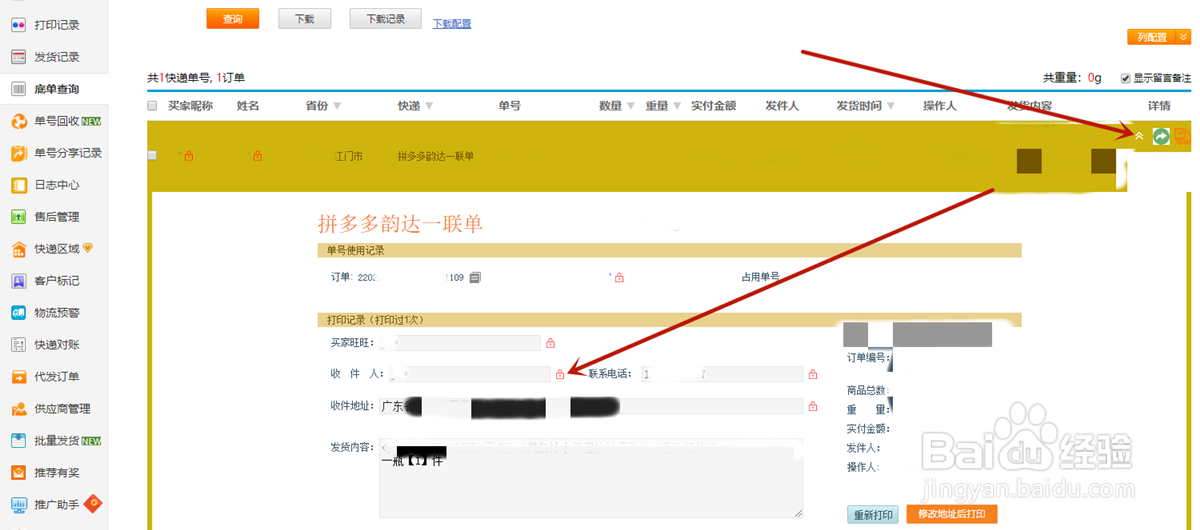Click the 底单查询 barcode icon
1200x530 pixels.
coord(18,89)
